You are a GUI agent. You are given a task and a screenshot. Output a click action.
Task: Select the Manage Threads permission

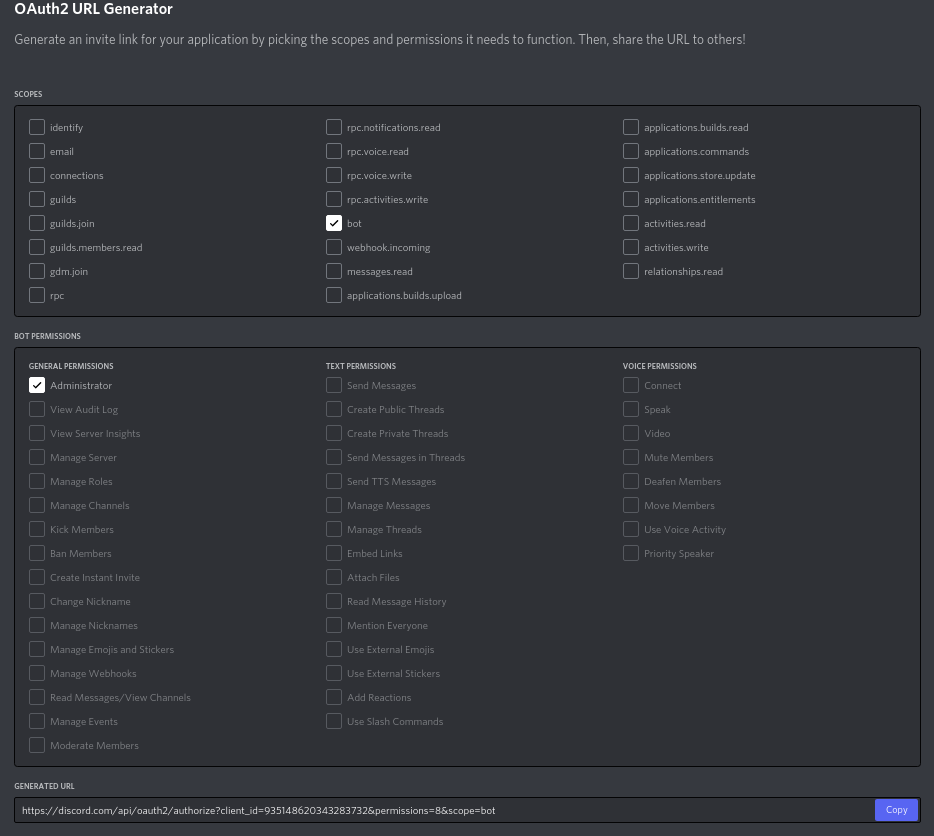334,529
